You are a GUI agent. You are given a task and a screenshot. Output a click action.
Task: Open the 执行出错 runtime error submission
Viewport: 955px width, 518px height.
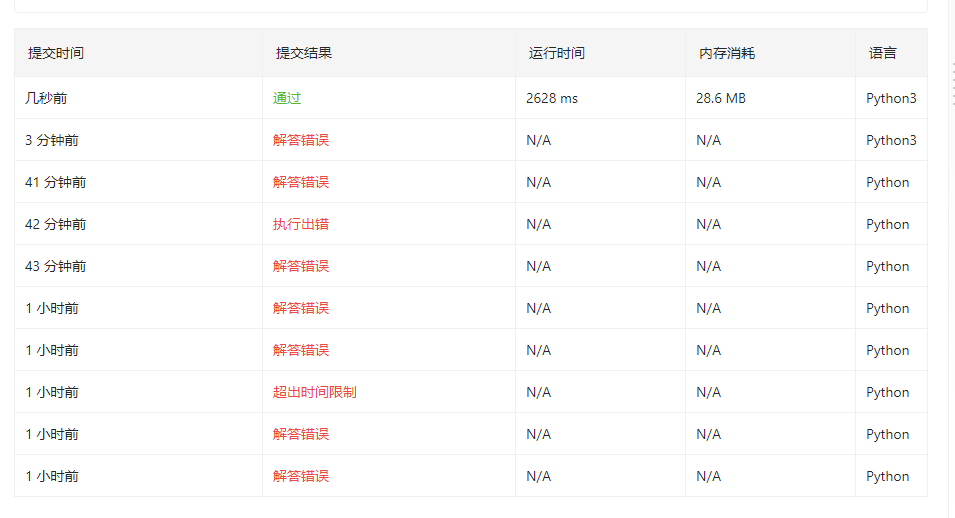(x=301, y=224)
